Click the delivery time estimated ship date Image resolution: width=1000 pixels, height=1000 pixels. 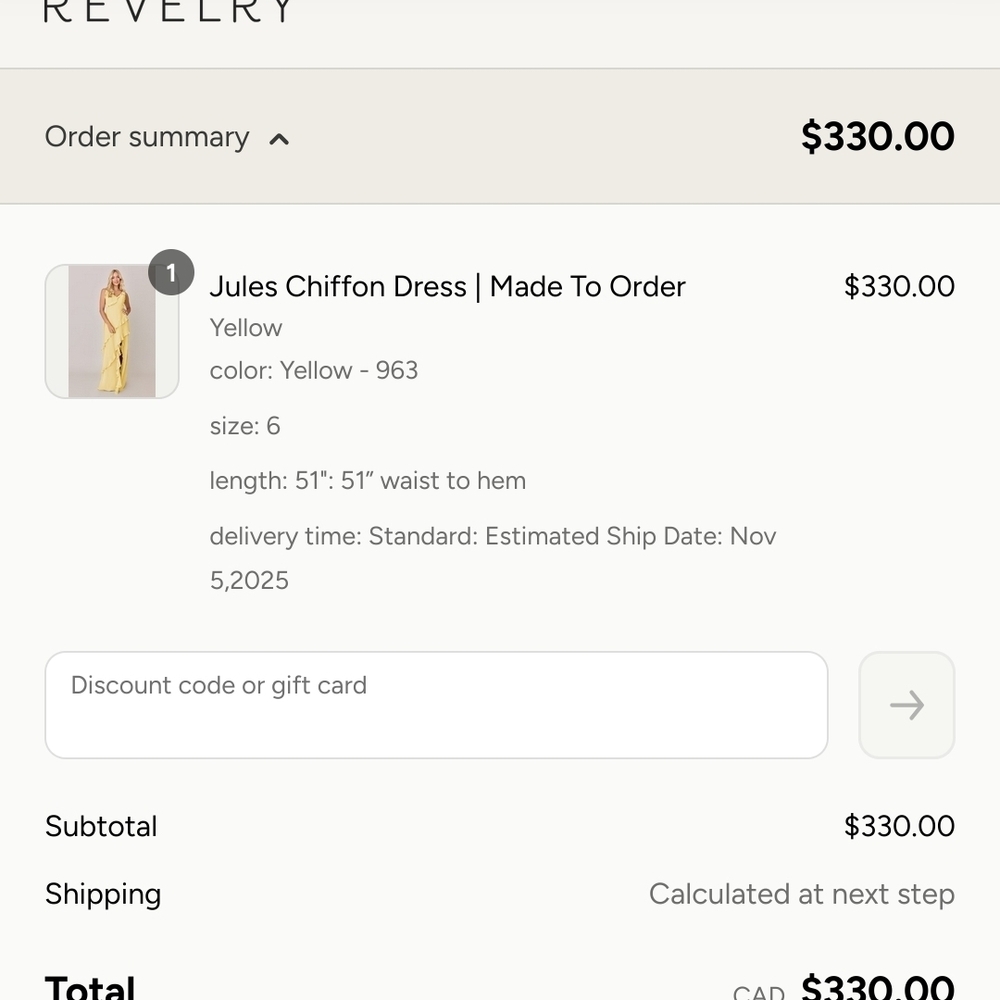pyautogui.click(x=492, y=537)
